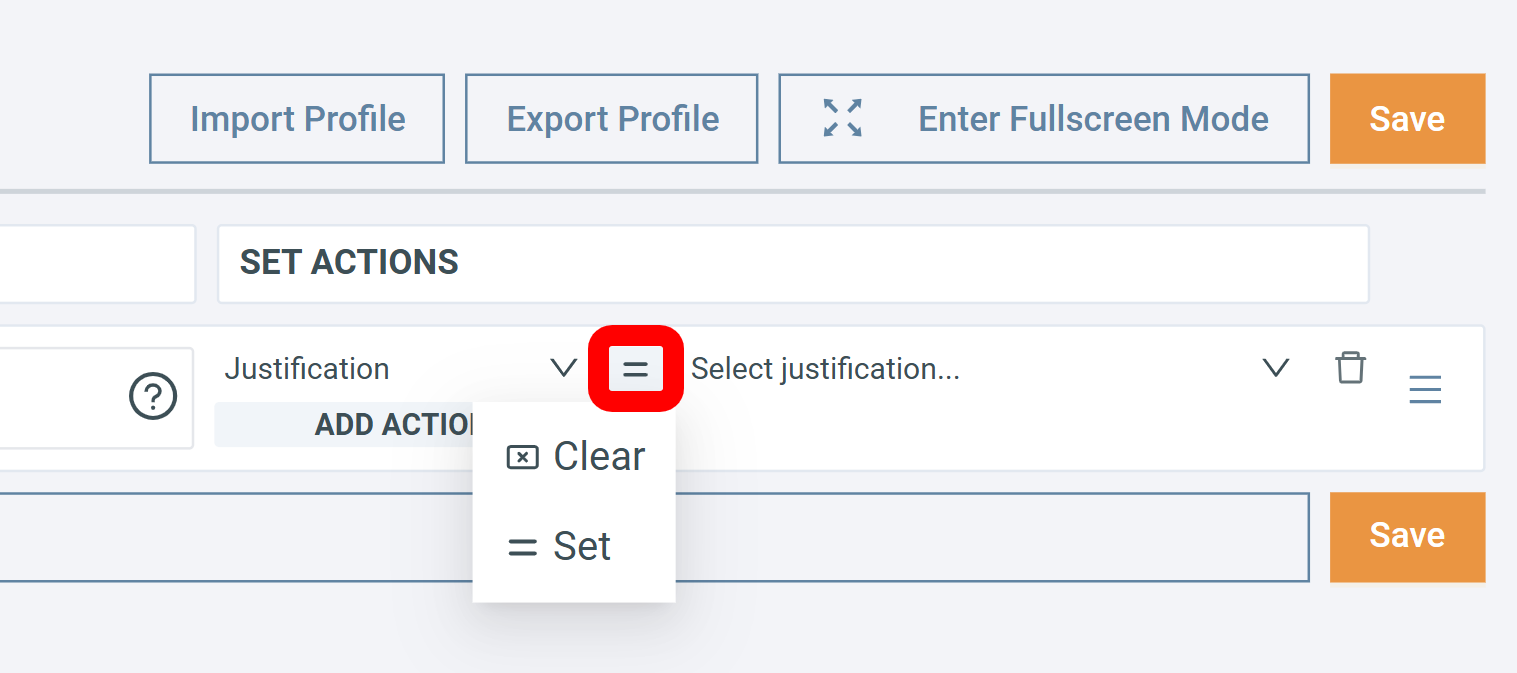This screenshot has height=673, width=1517.
Task: Choose Set from the operator menu
Action: pos(582,547)
